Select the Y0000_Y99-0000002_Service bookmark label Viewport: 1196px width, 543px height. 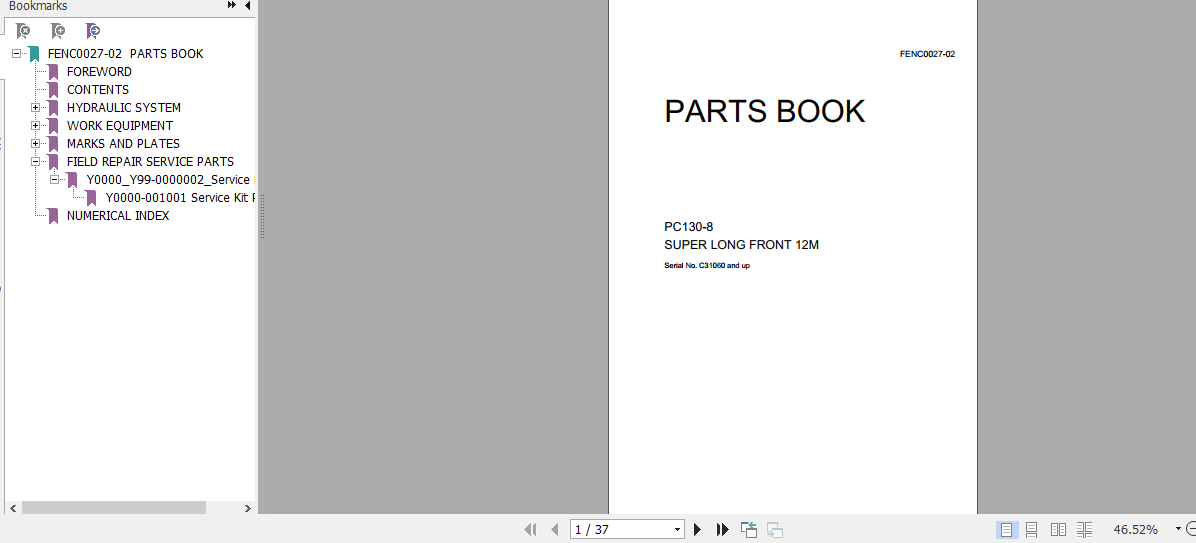pos(169,180)
